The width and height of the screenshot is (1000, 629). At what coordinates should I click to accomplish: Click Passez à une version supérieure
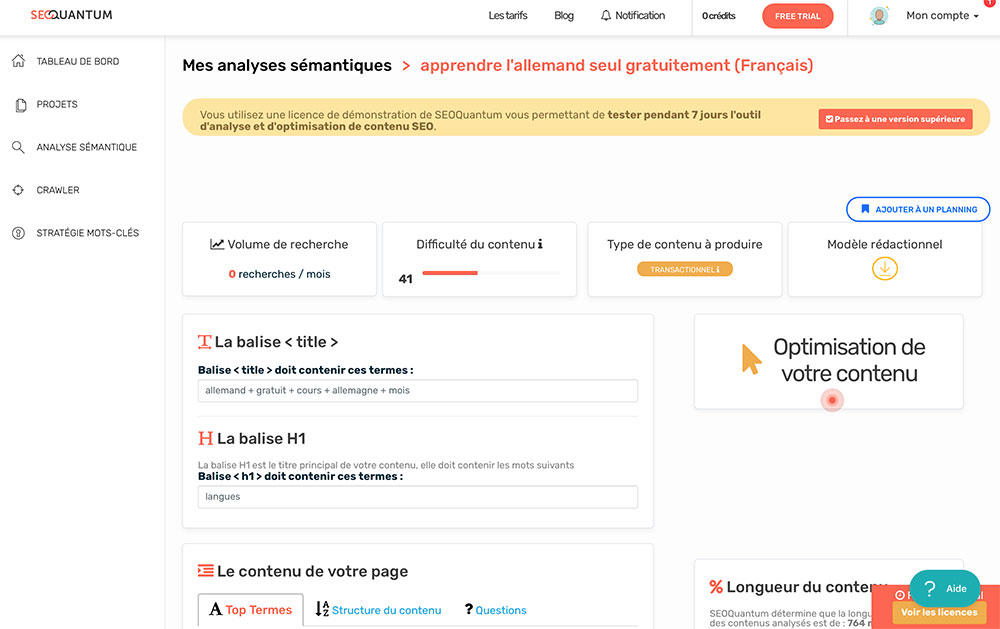[895, 119]
